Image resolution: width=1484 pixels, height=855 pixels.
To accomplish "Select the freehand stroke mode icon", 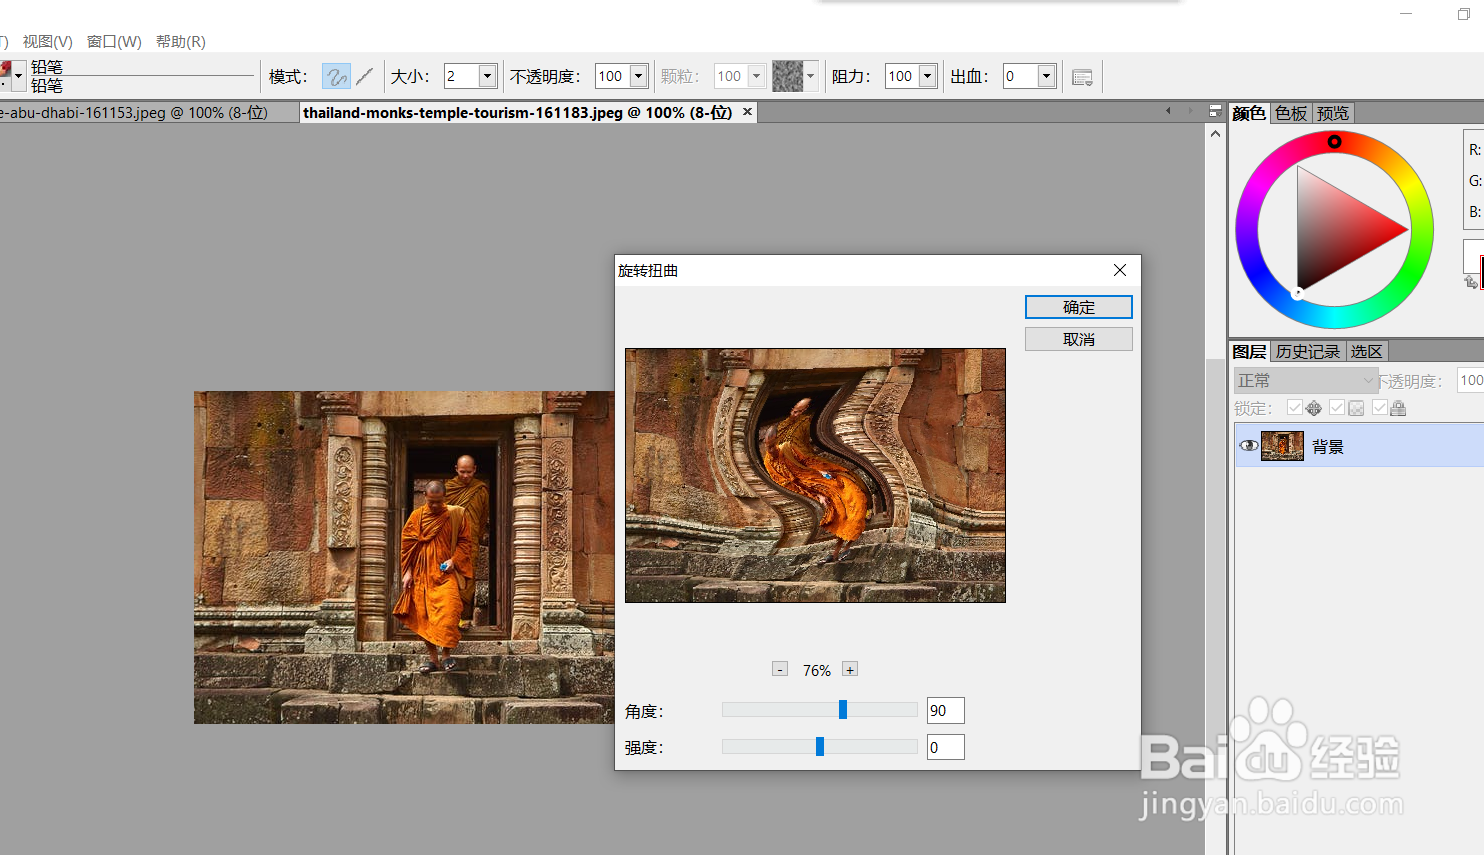I will (336, 77).
